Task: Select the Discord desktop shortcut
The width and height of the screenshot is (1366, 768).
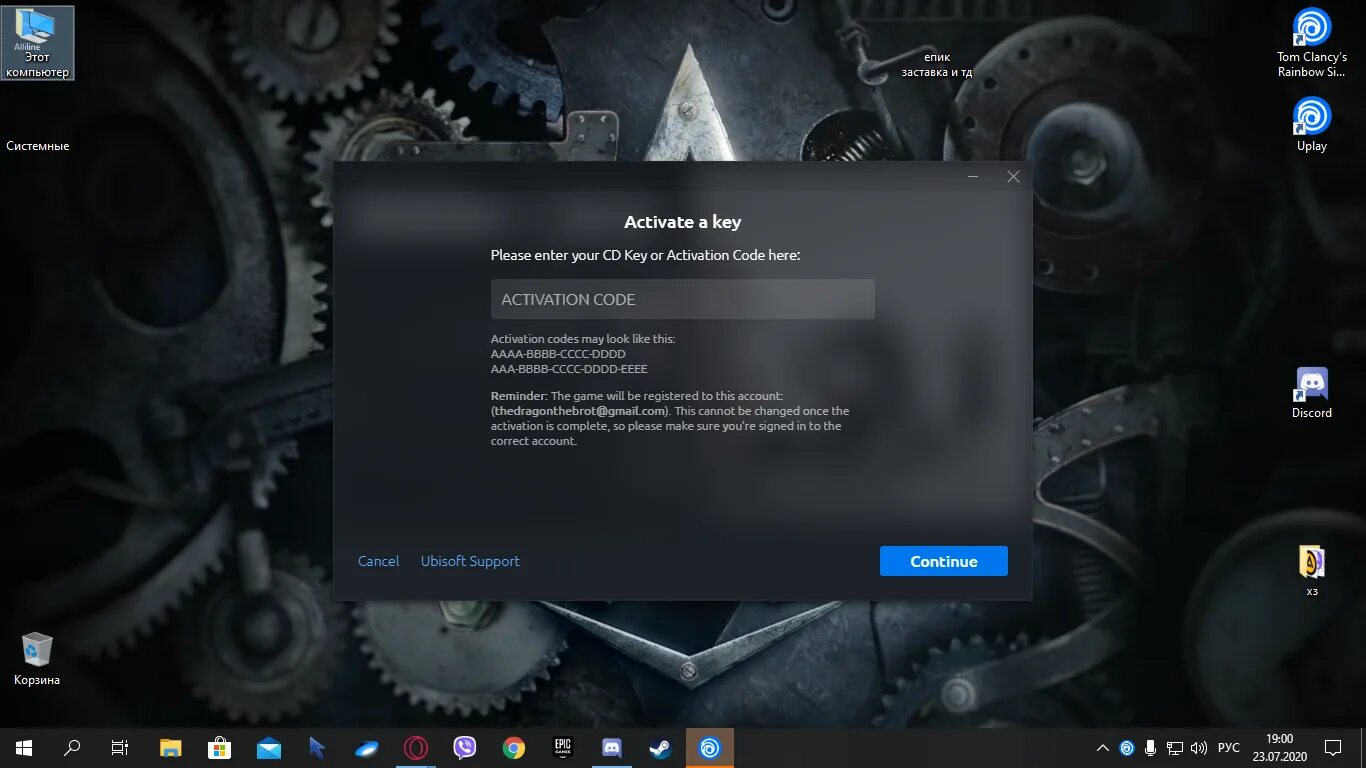Action: [1311, 392]
